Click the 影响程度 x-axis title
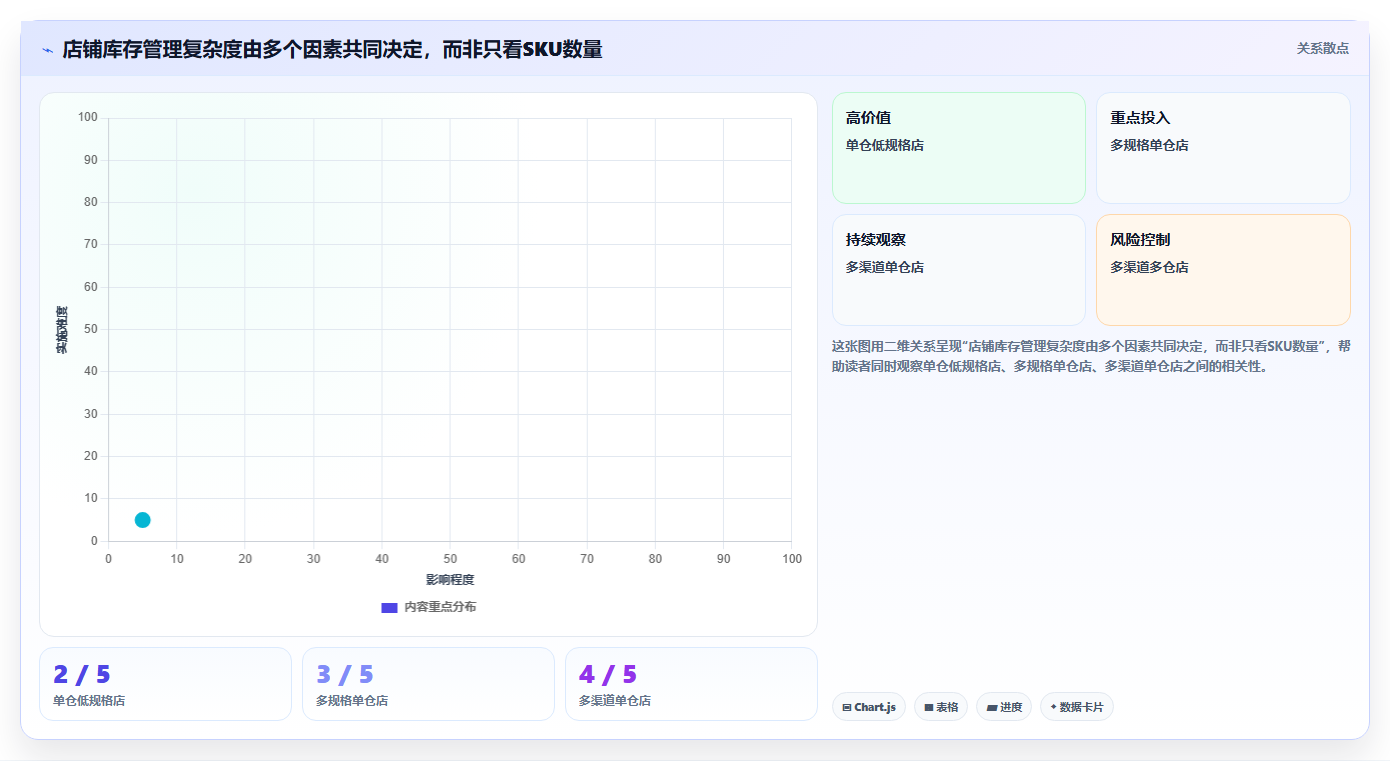The image size is (1390, 761). [450, 580]
